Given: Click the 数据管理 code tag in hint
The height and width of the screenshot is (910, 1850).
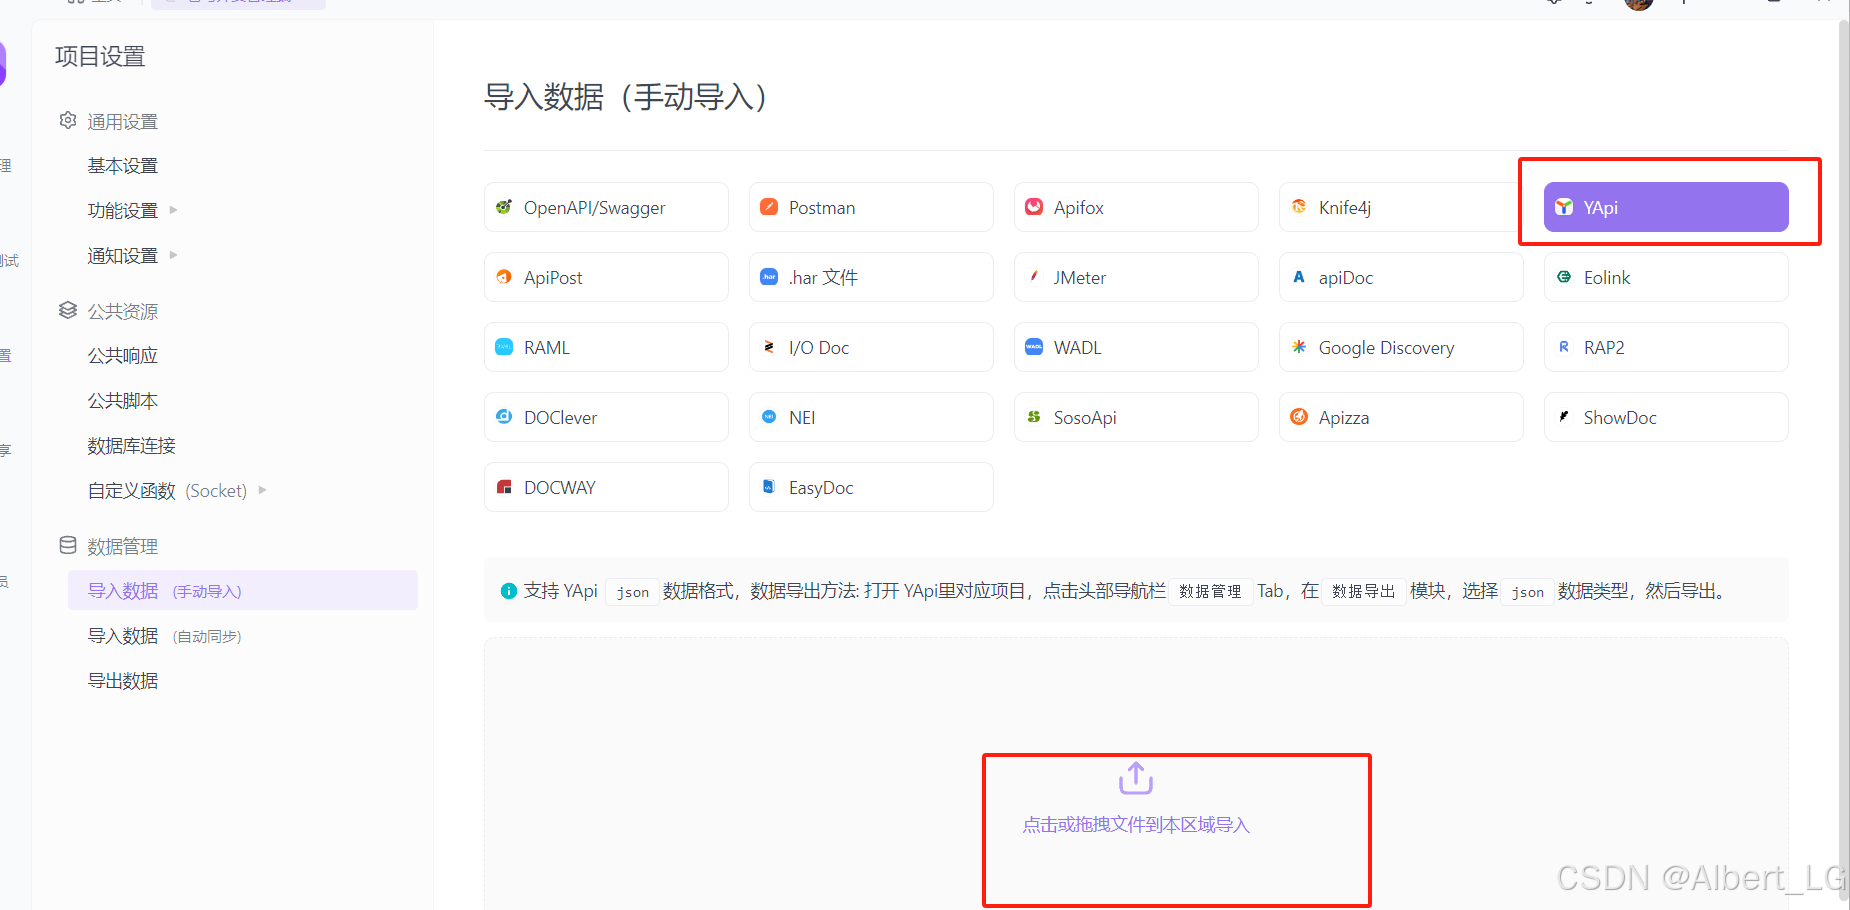Looking at the screenshot, I should point(1210,591).
